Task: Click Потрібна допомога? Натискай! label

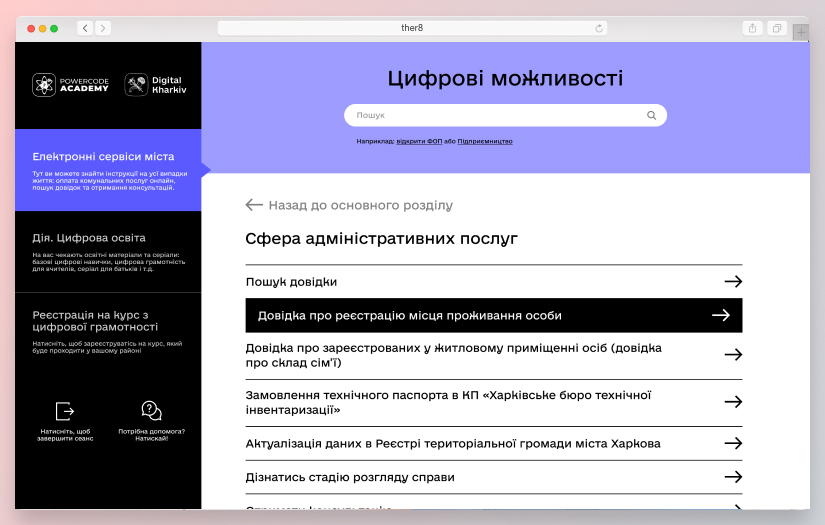Action: [152, 435]
